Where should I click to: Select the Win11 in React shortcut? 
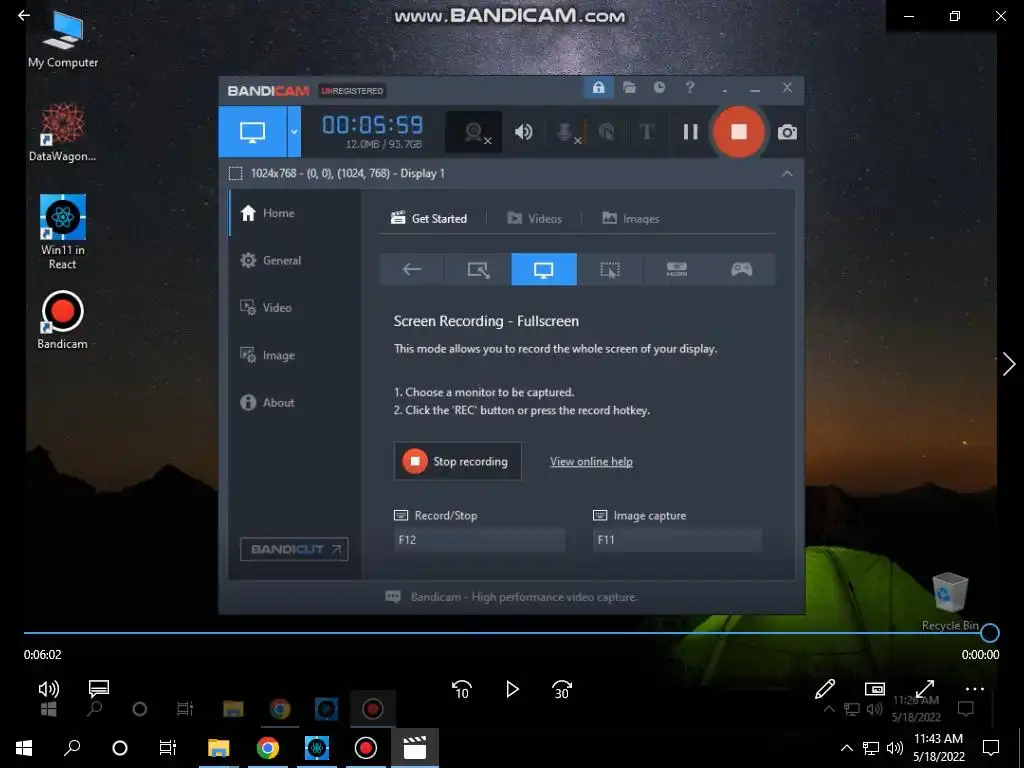pyautogui.click(x=63, y=232)
